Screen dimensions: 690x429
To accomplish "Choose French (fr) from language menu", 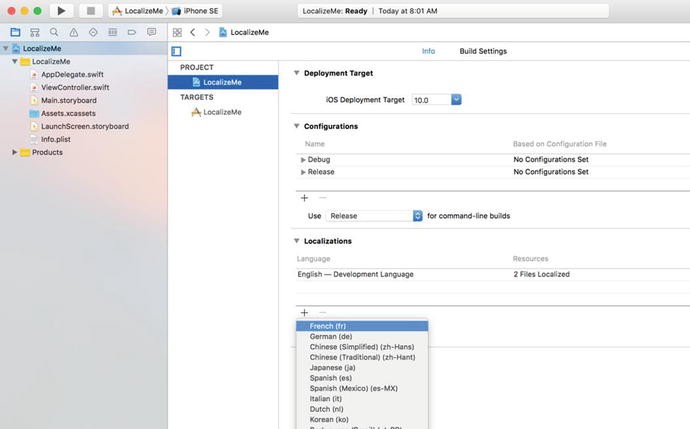I will pyautogui.click(x=362, y=326).
